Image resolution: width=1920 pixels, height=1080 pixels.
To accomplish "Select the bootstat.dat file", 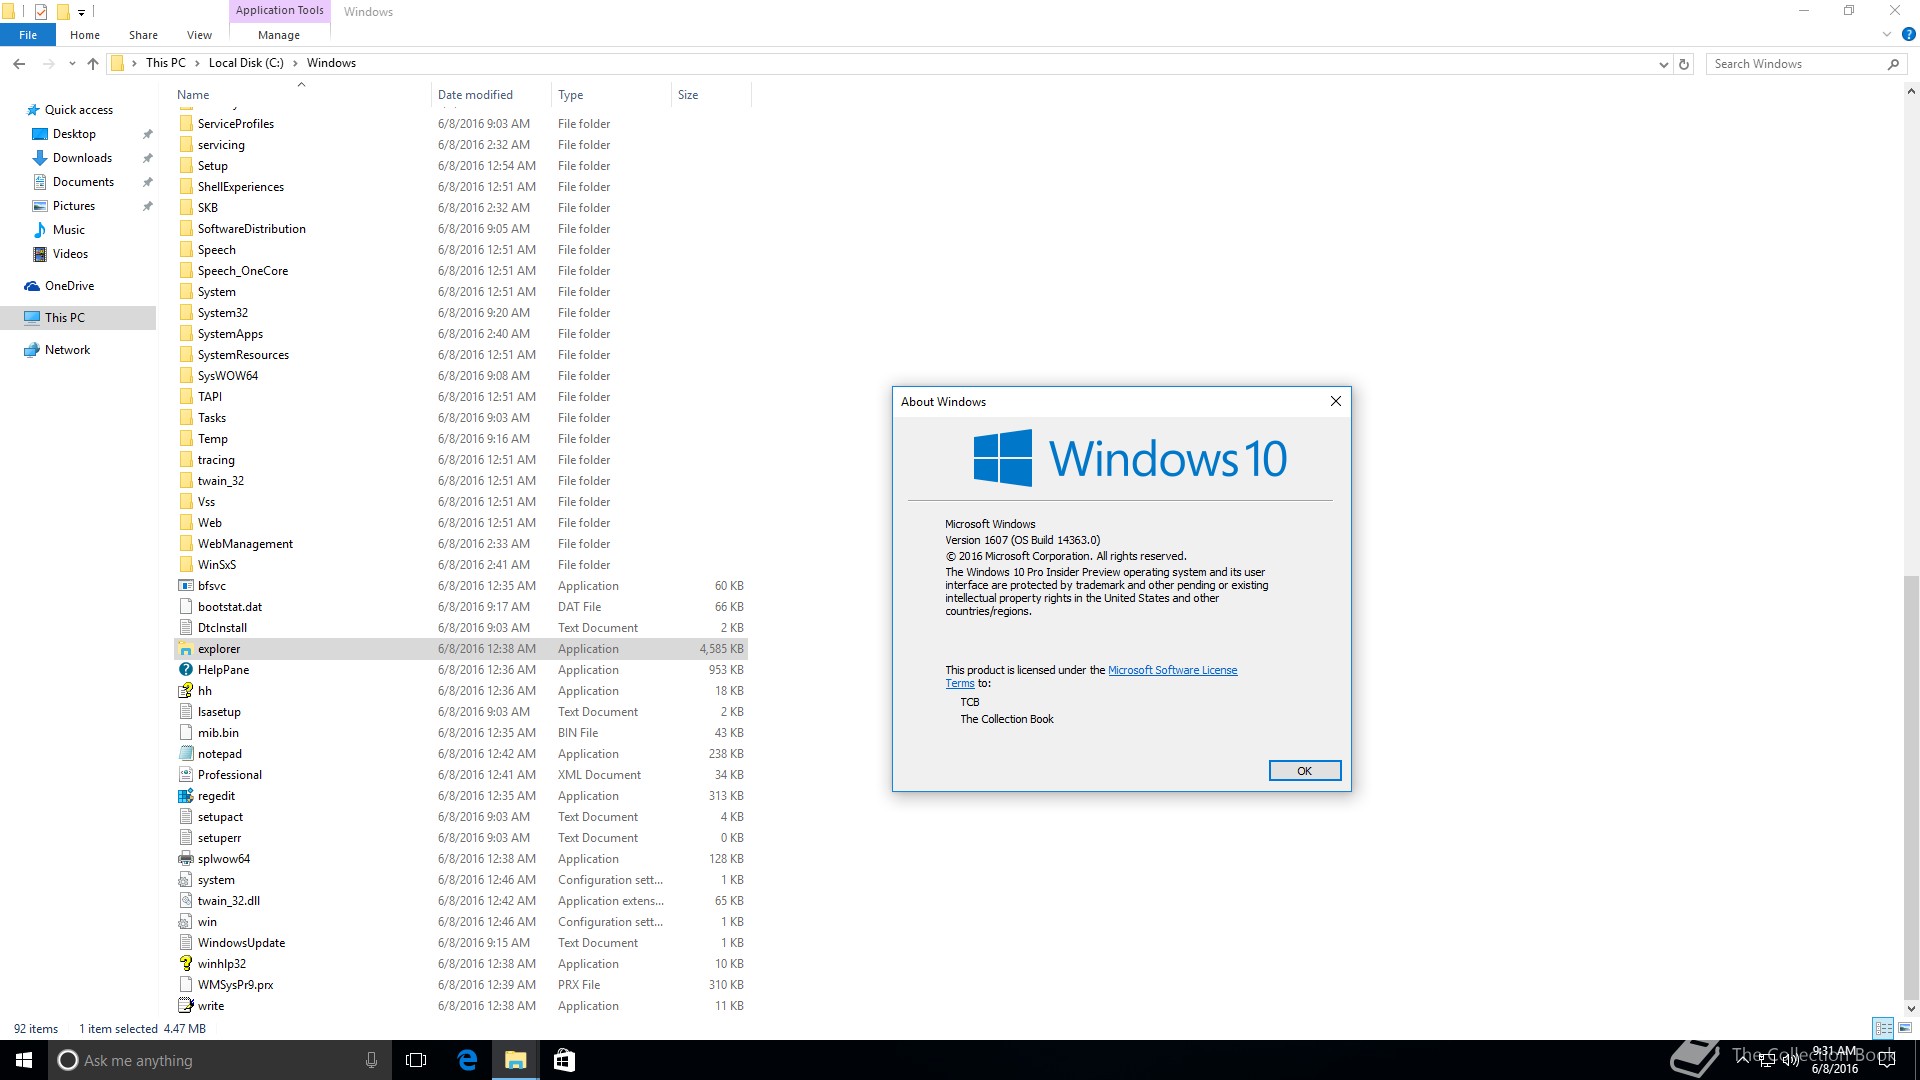I will pyautogui.click(x=461, y=607).
